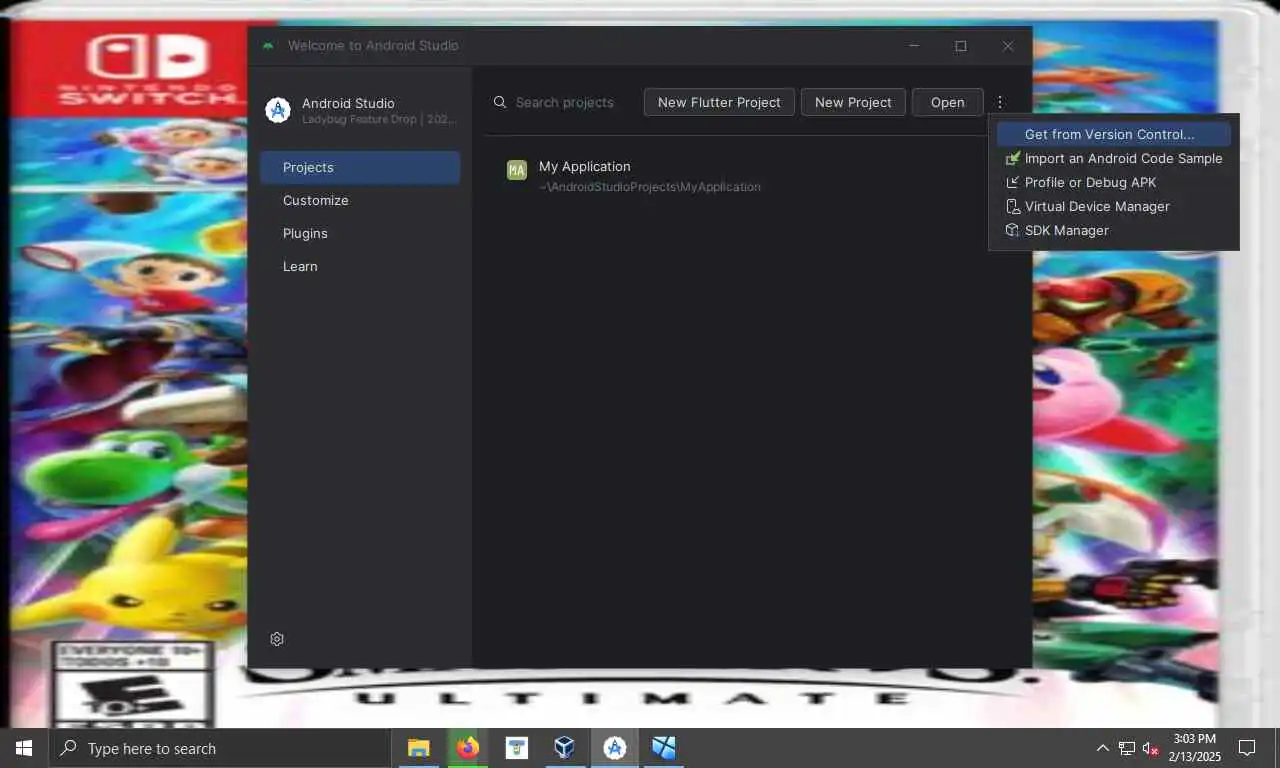
Task: Show hidden system tray icons
Action: point(1102,748)
